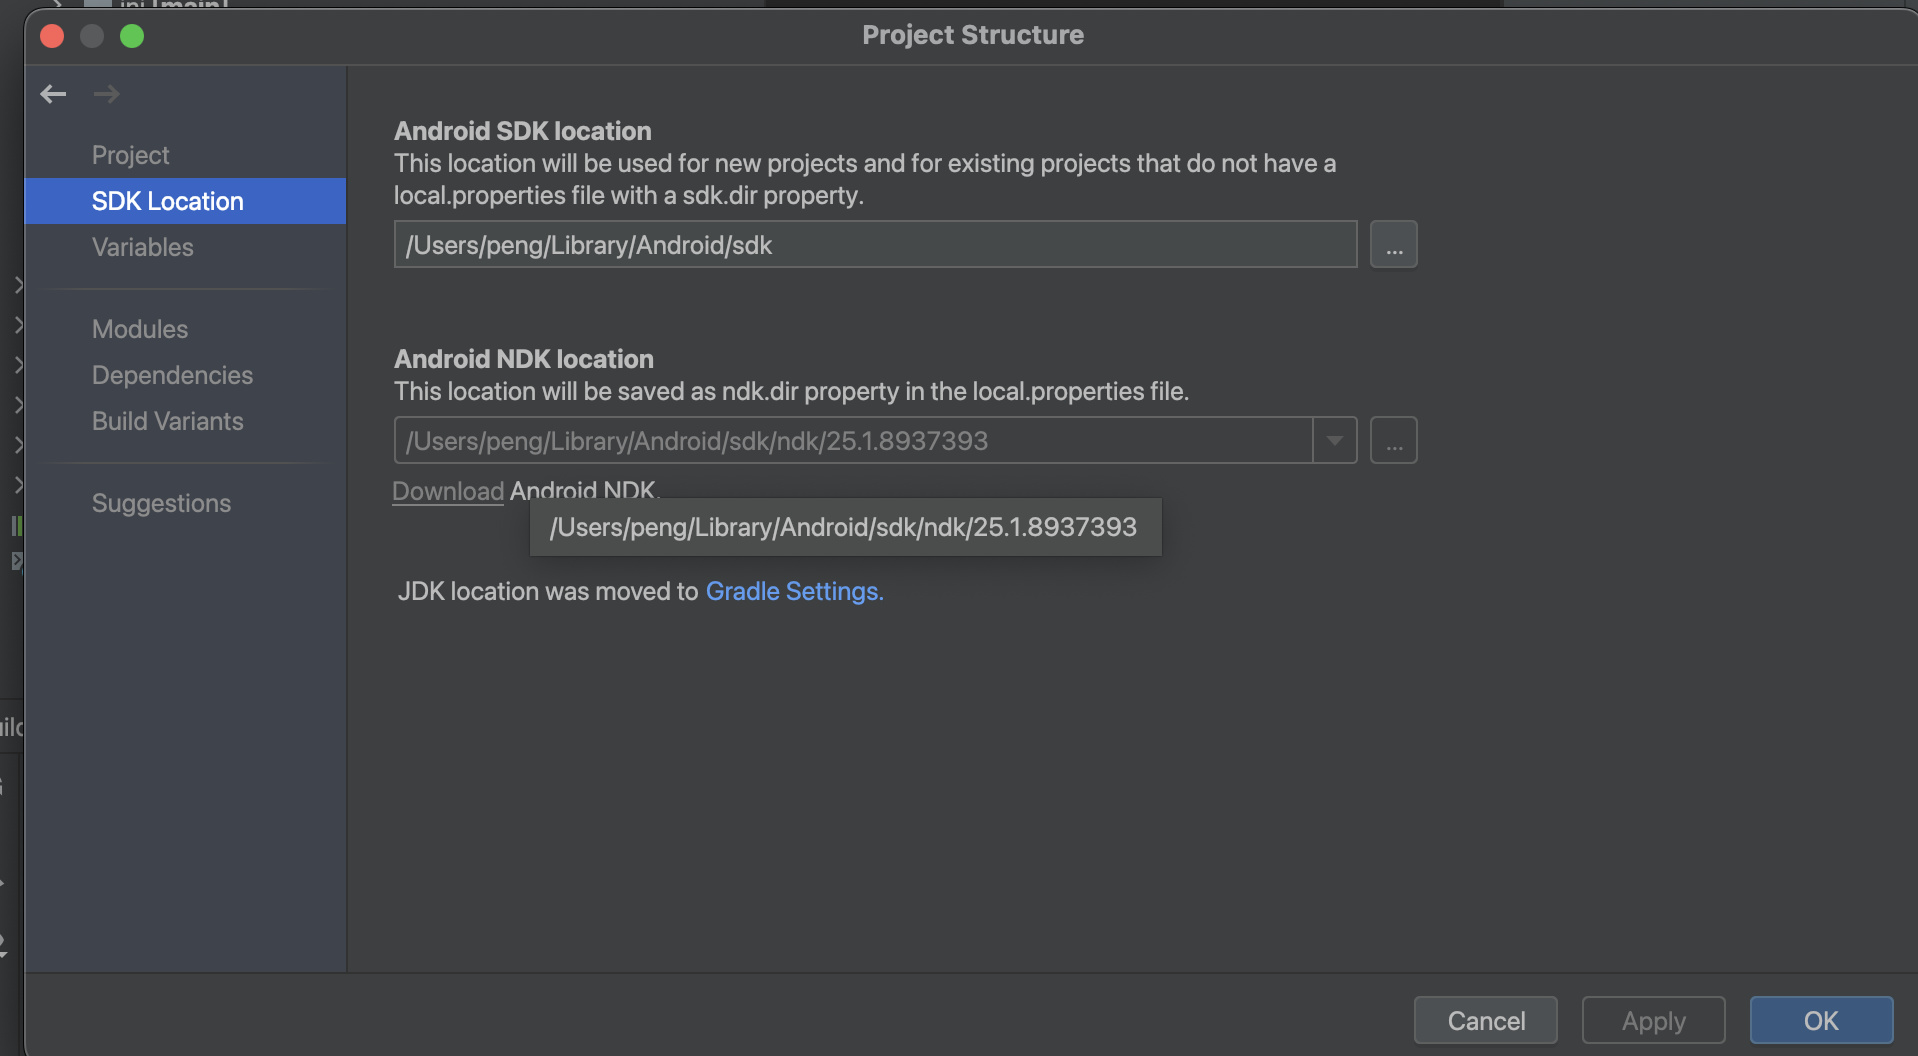
Task: Go to Dependencies section
Action: tap(172, 375)
